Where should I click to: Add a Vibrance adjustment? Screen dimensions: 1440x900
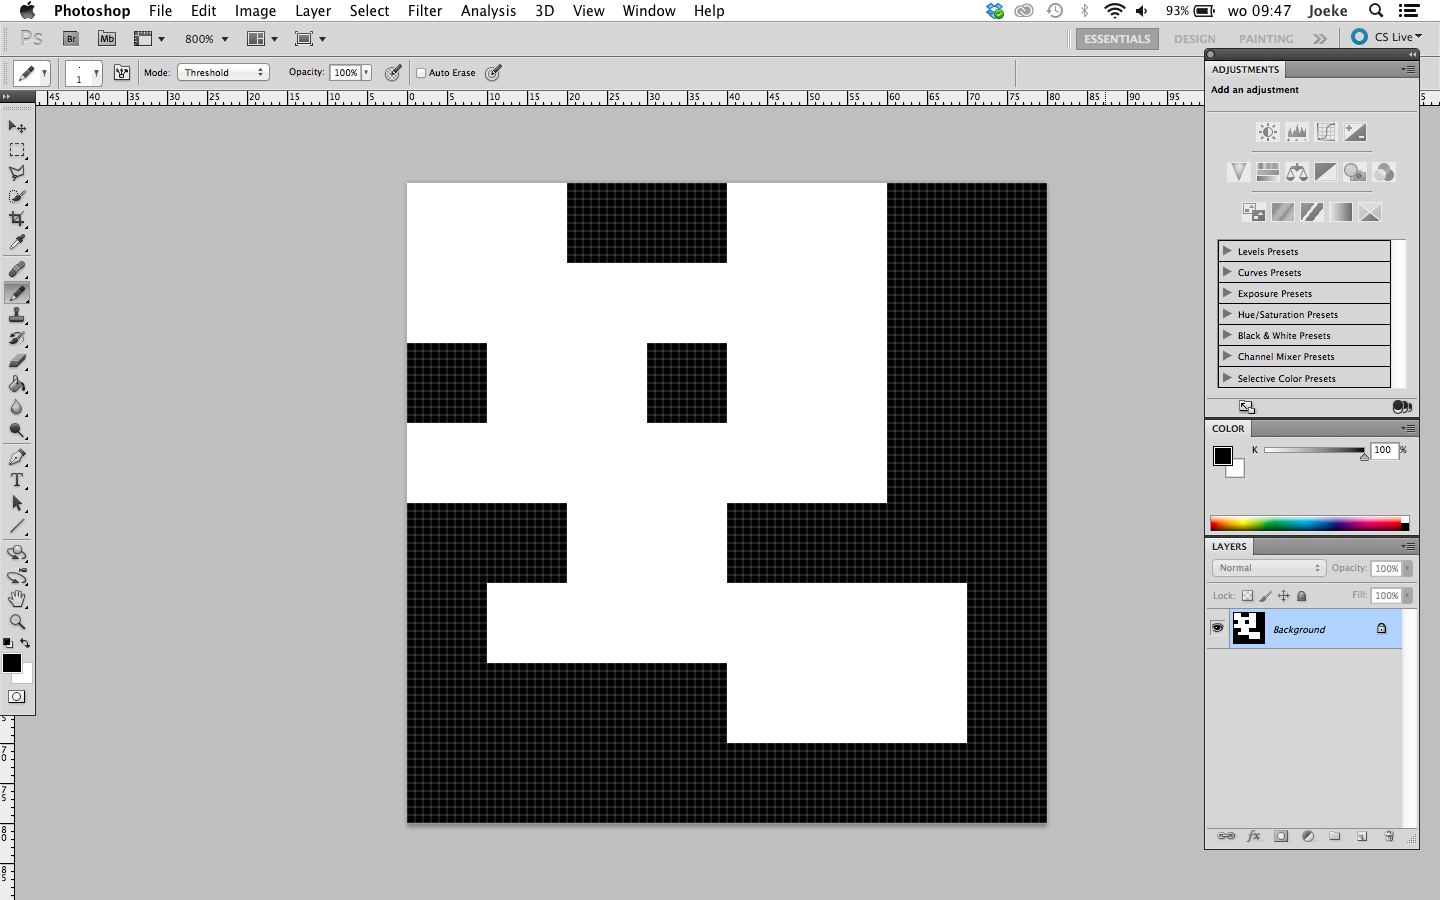click(x=1238, y=172)
